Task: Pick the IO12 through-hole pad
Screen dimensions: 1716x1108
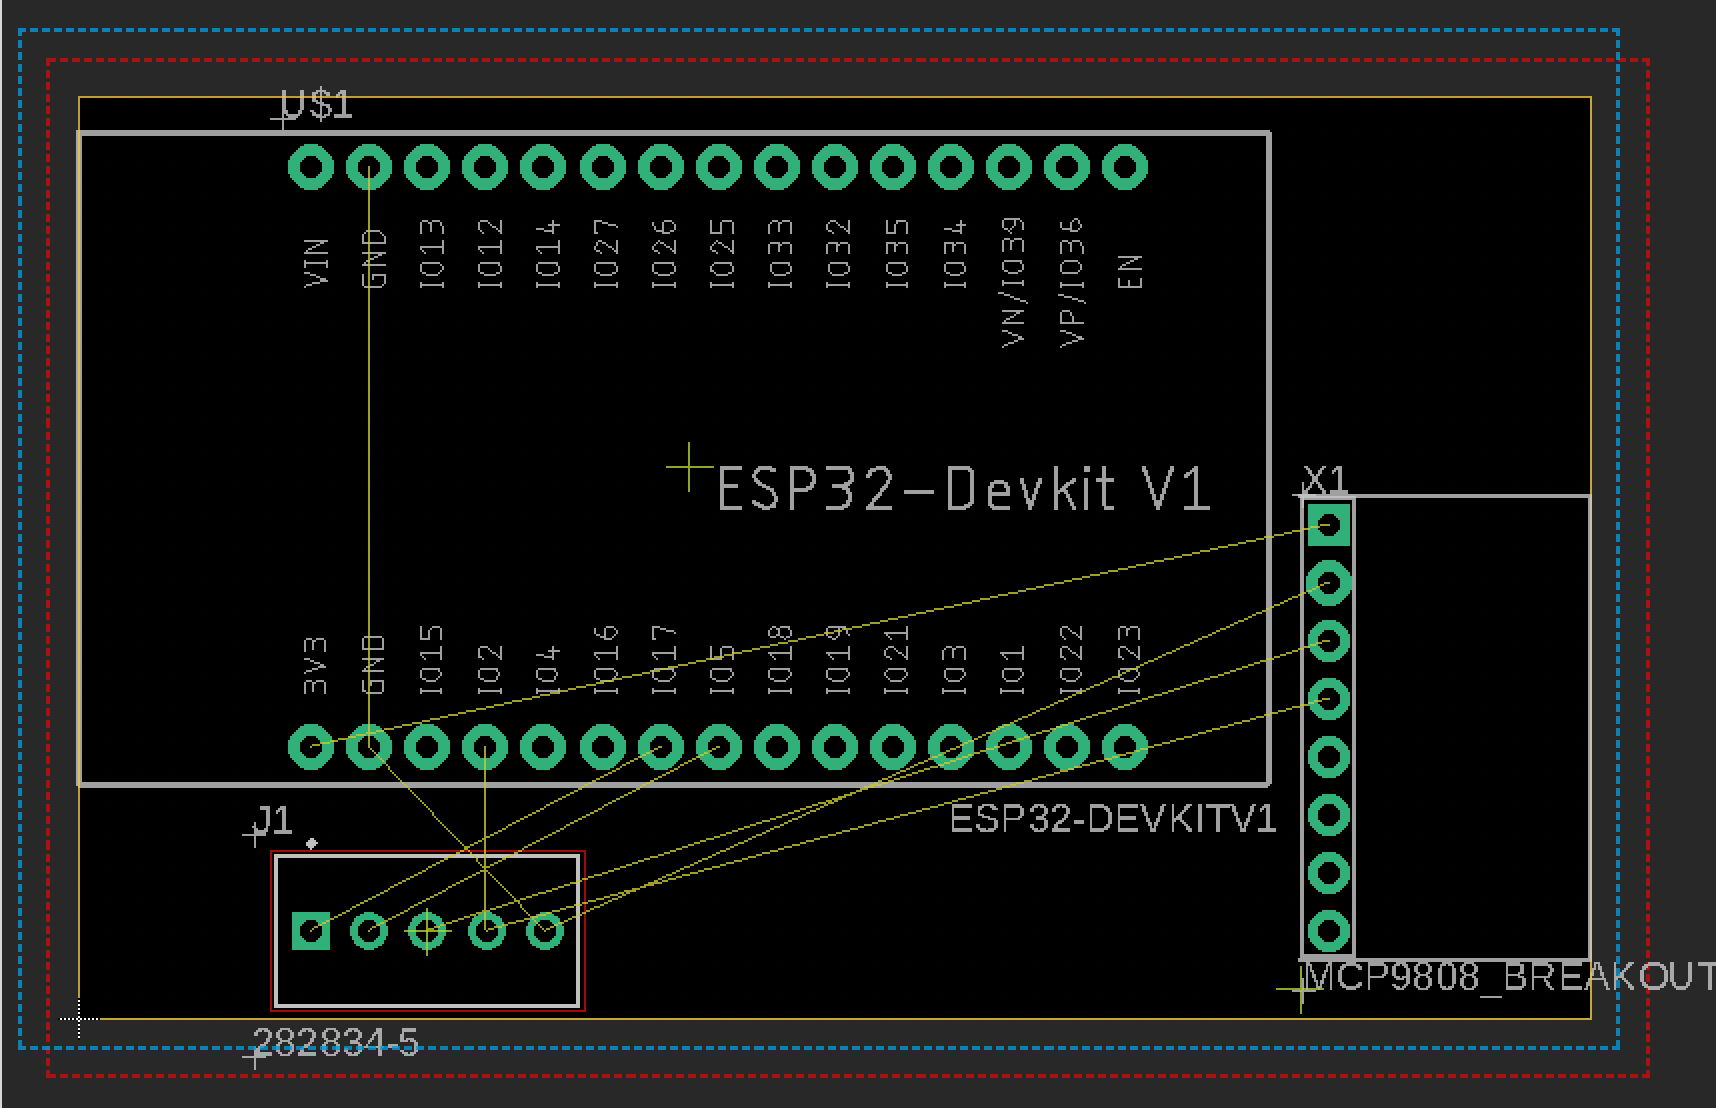Action: coord(485,166)
